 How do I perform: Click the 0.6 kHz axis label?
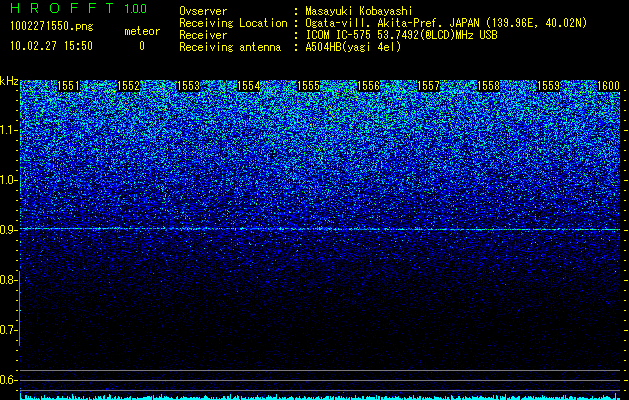tap(8, 380)
